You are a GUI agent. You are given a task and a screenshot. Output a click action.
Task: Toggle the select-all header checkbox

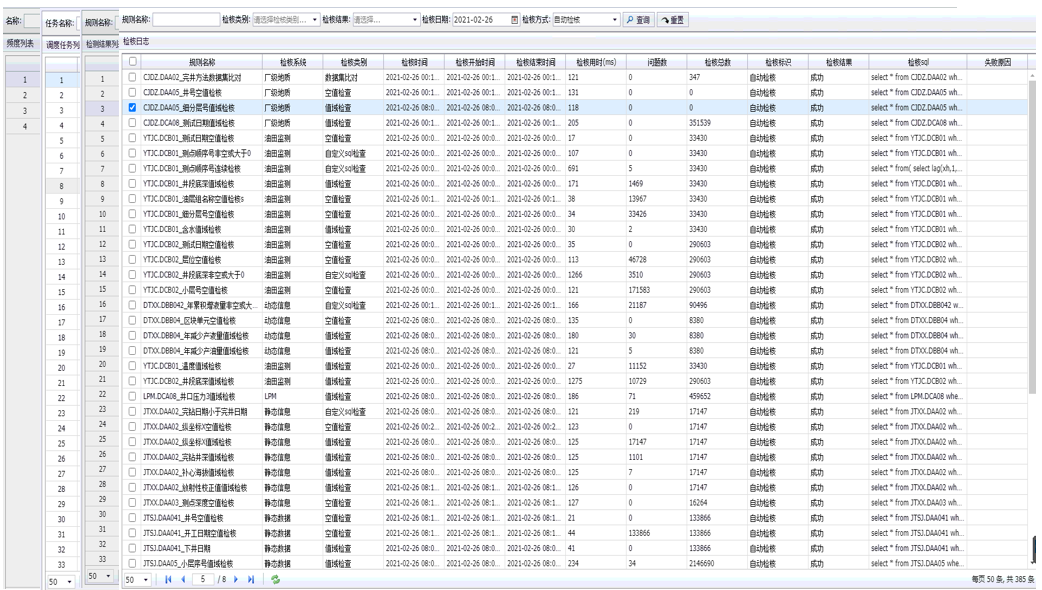(x=133, y=62)
